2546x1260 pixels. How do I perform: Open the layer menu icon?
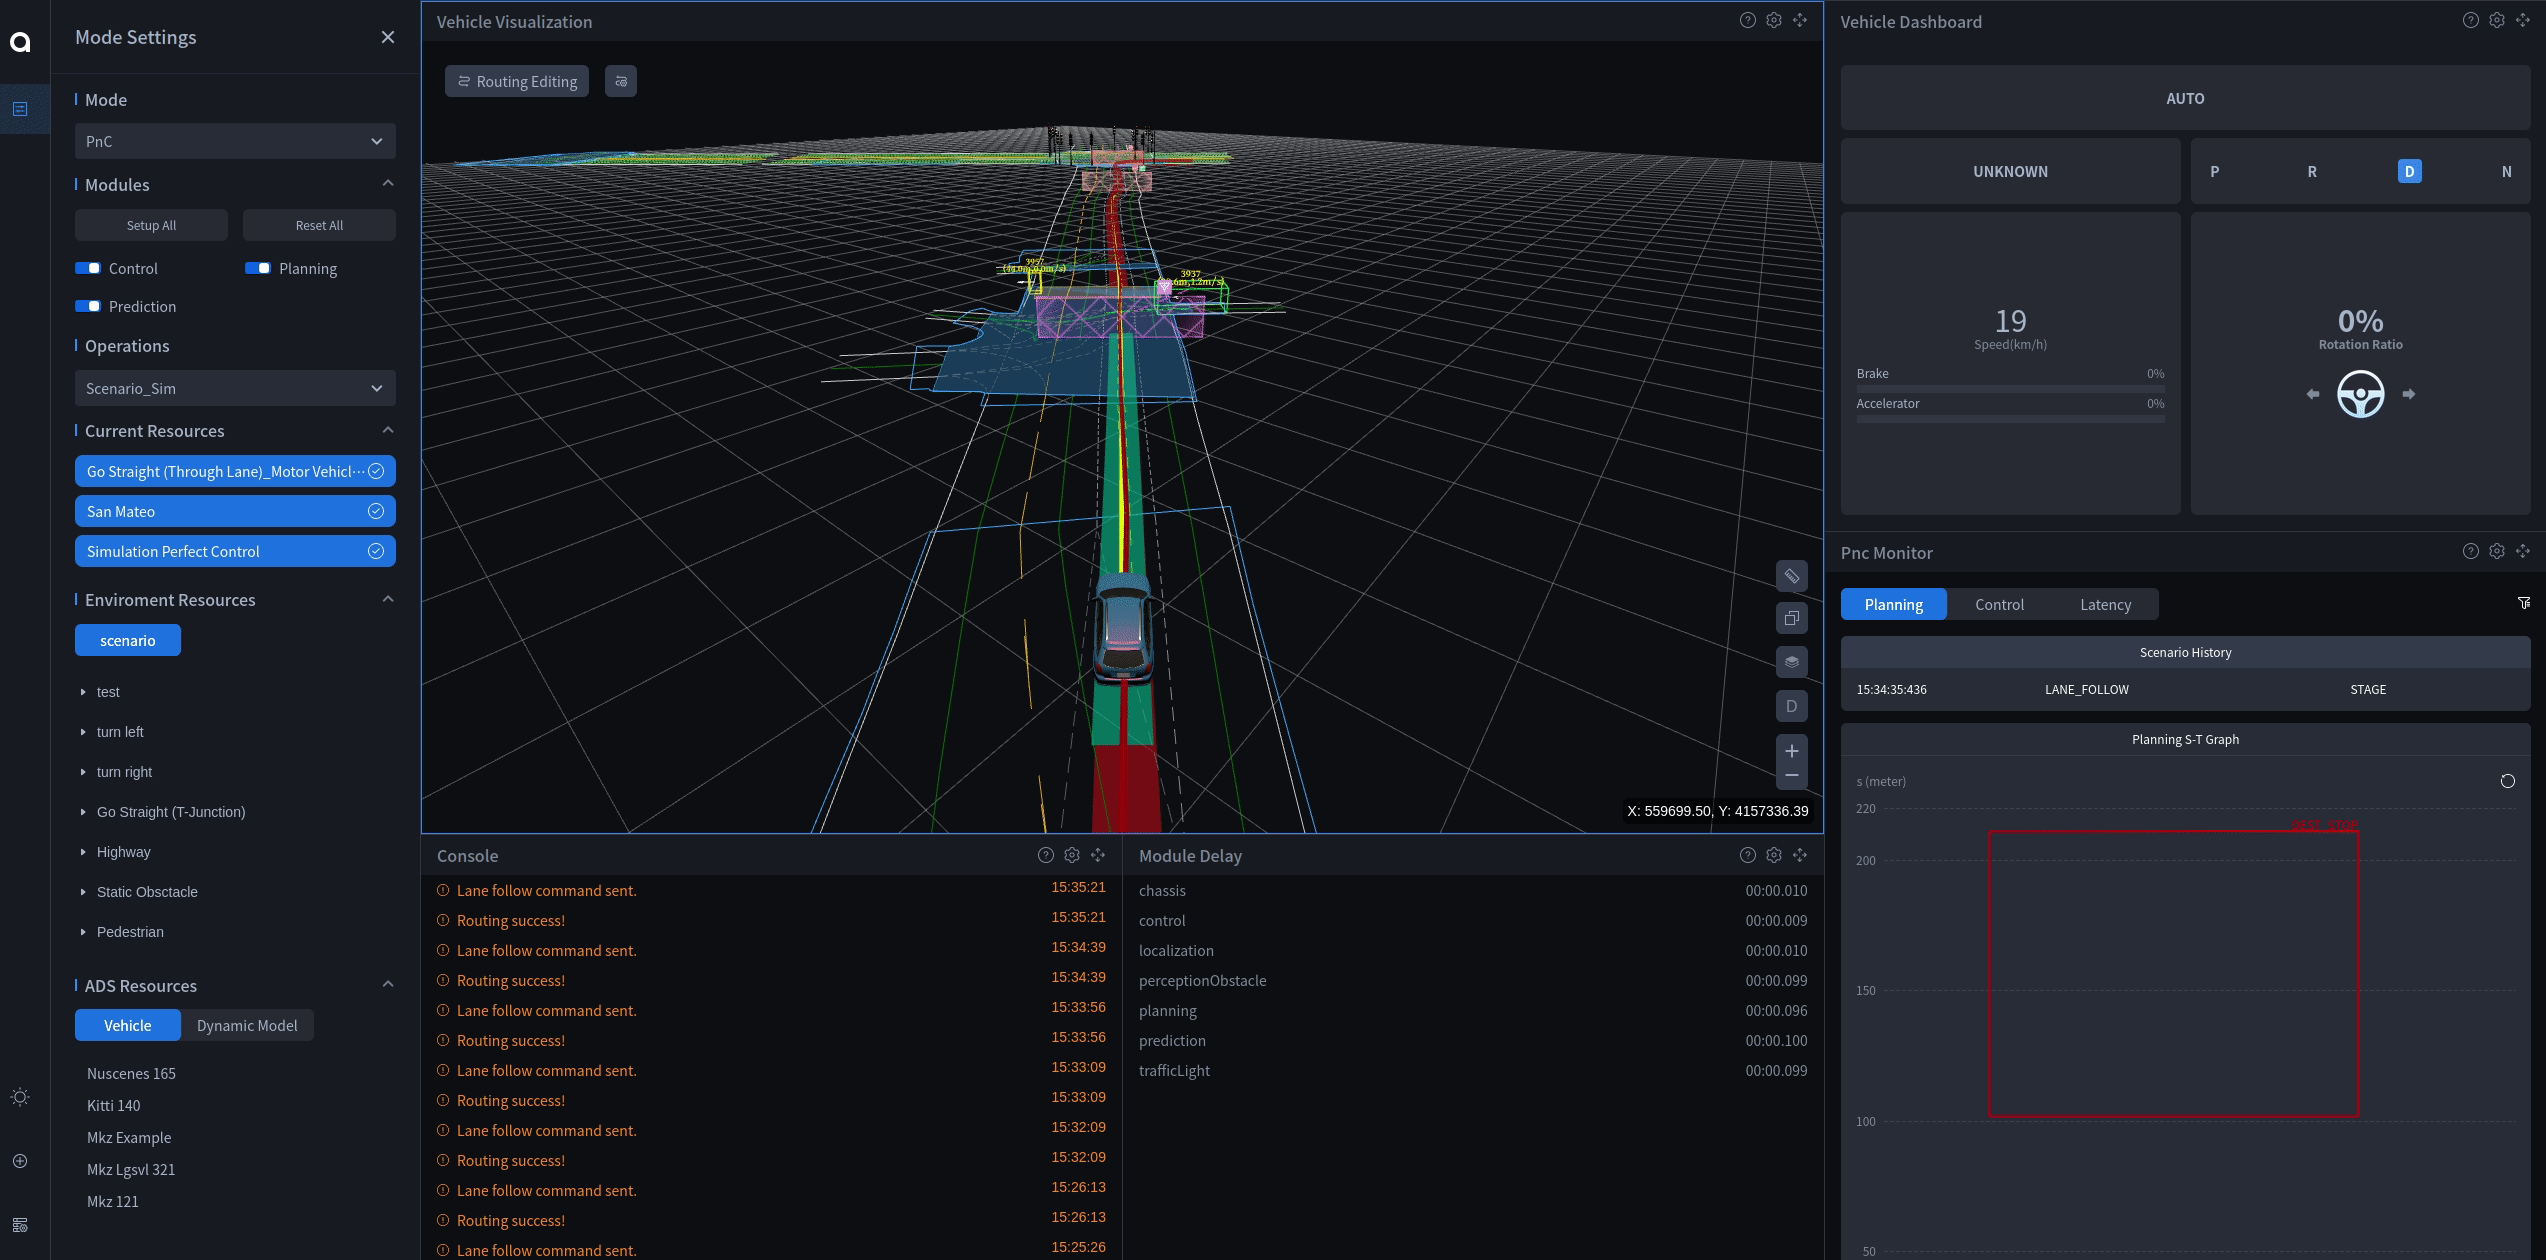(x=1791, y=662)
